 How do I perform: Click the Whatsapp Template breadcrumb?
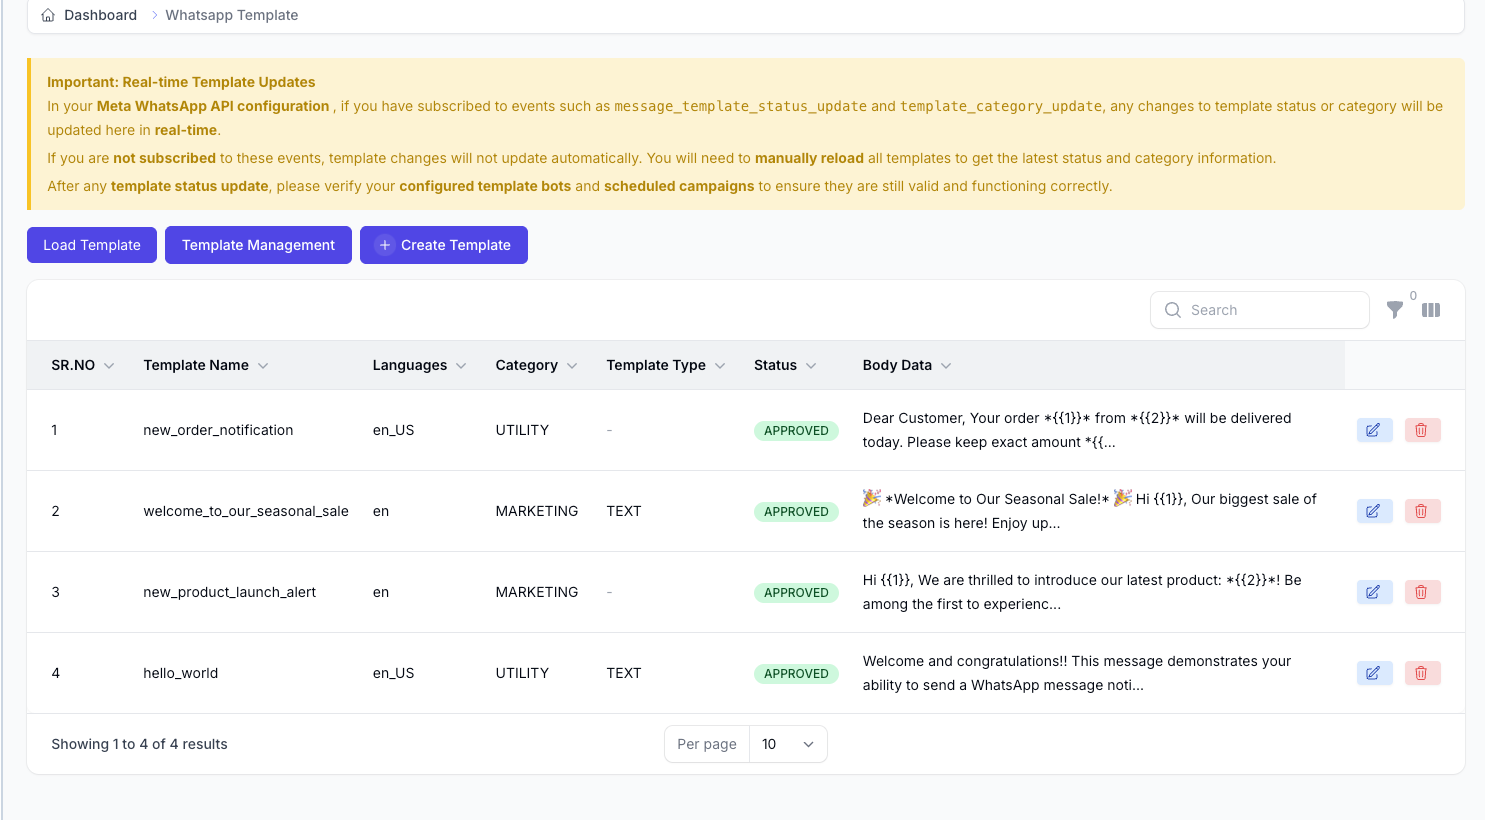coord(231,15)
